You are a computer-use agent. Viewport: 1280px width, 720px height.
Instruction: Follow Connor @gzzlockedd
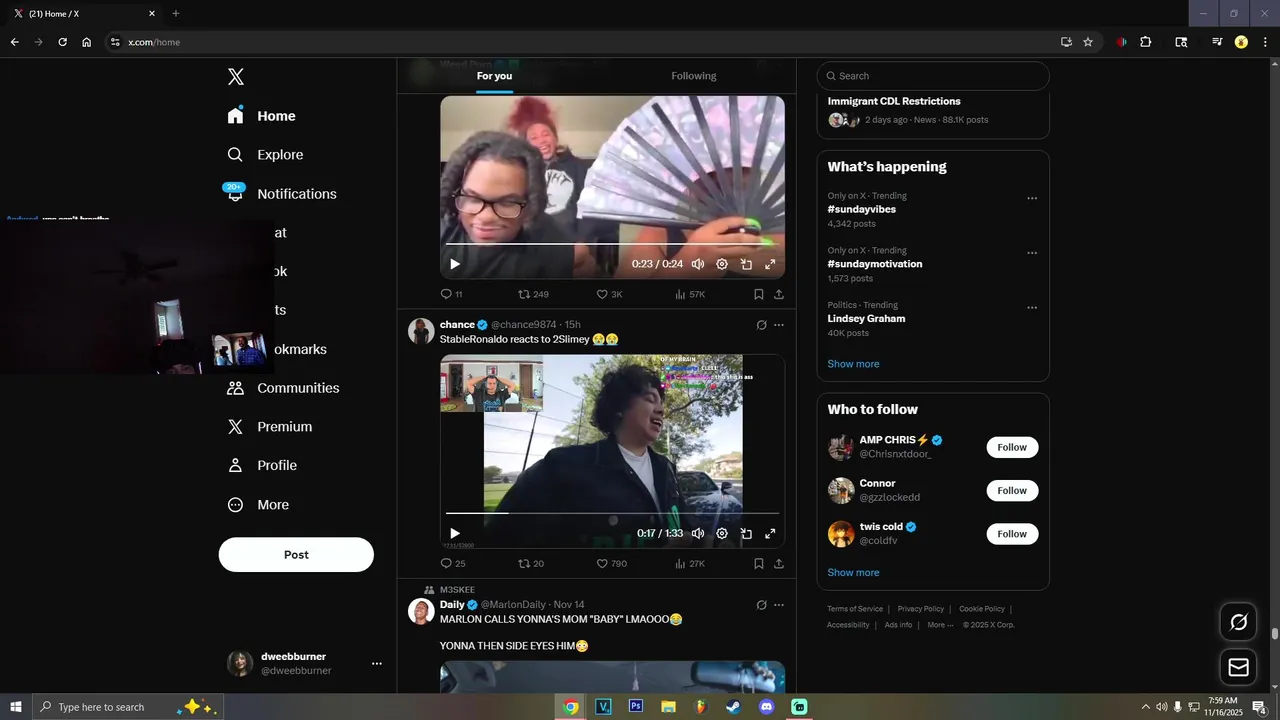pyautogui.click(x=1012, y=491)
